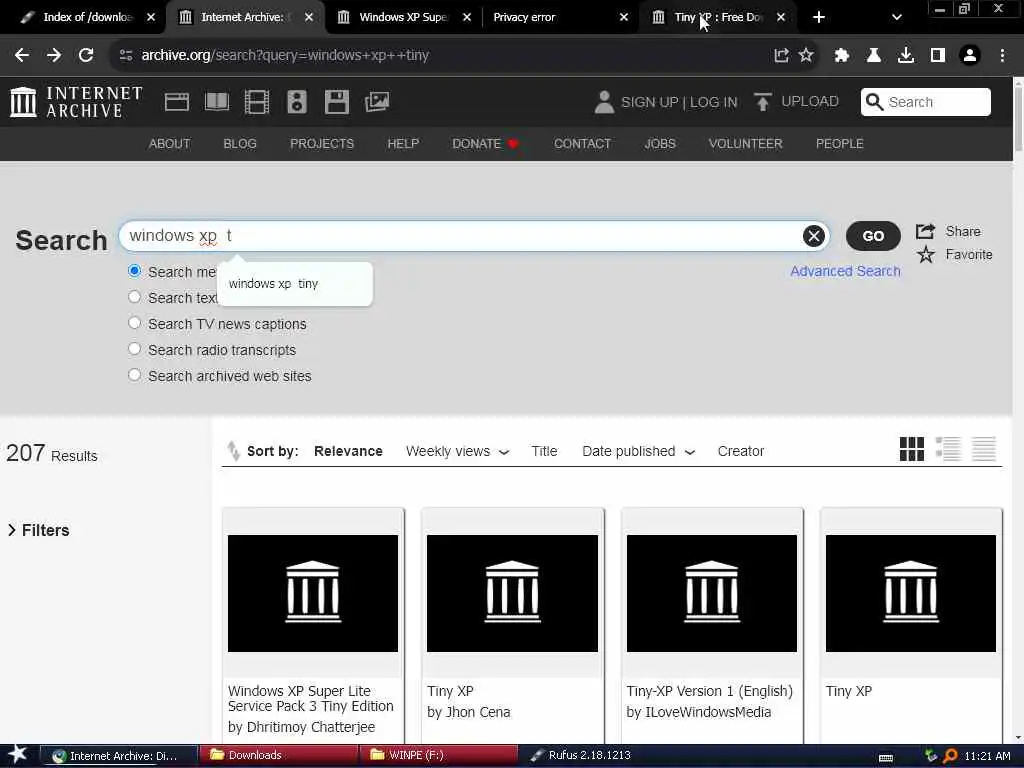Click the user avatar icon beside Sign Up

tap(604, 102)
